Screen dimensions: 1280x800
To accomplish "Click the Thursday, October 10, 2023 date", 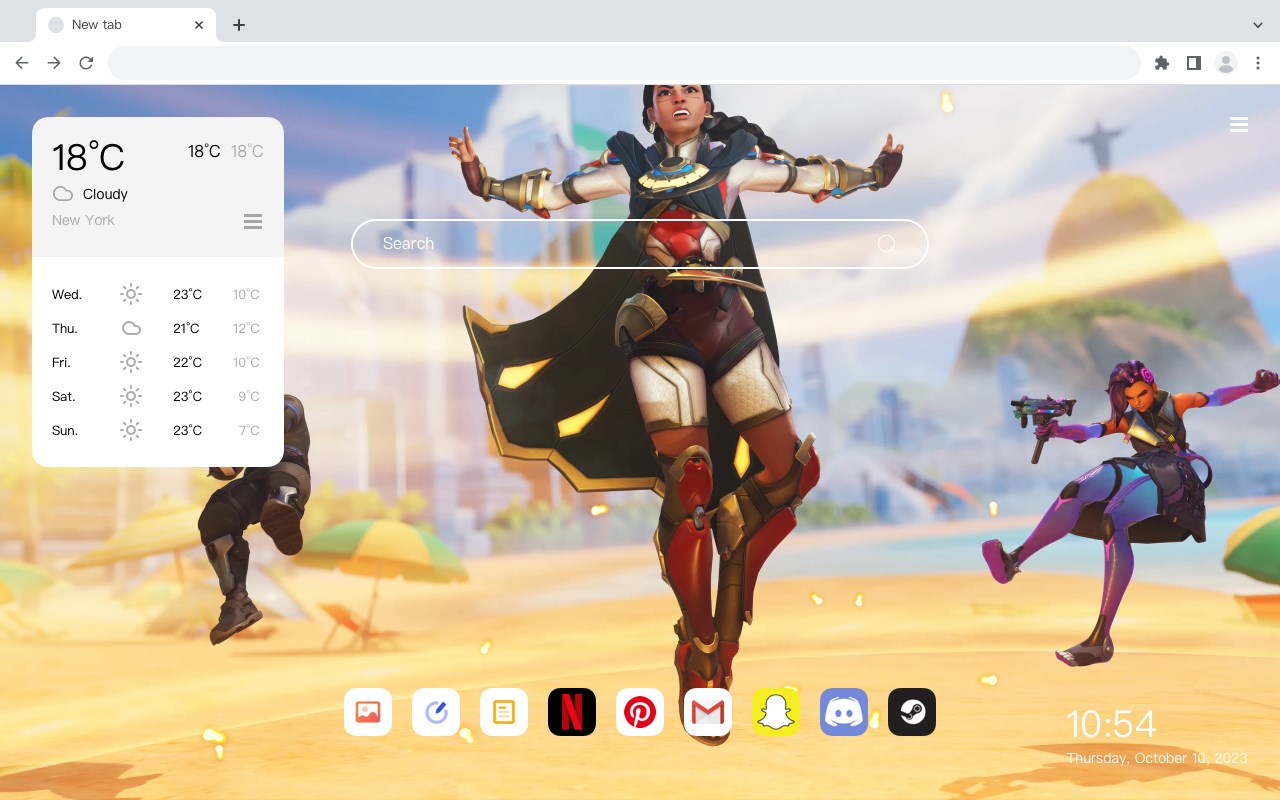I will [x=1157, y=758].
